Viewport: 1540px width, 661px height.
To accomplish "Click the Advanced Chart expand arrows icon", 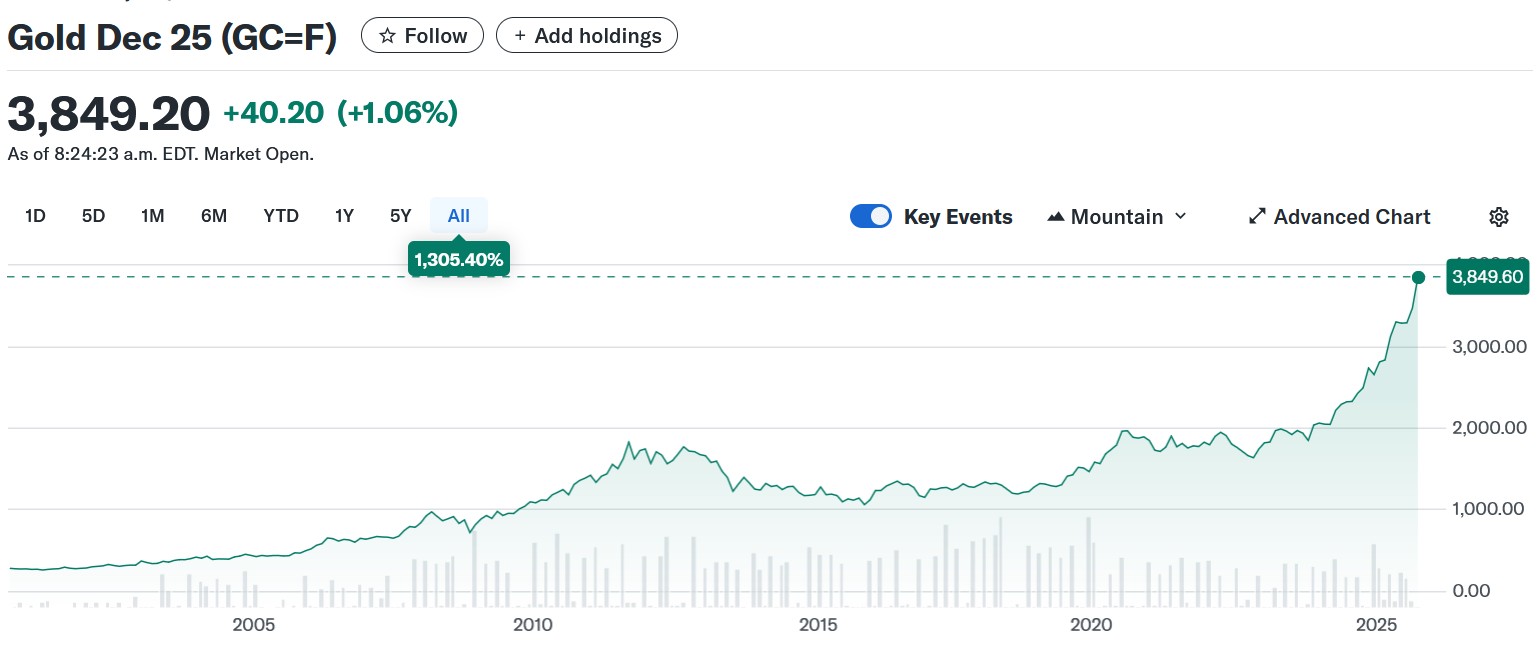I will (1257, 217).
